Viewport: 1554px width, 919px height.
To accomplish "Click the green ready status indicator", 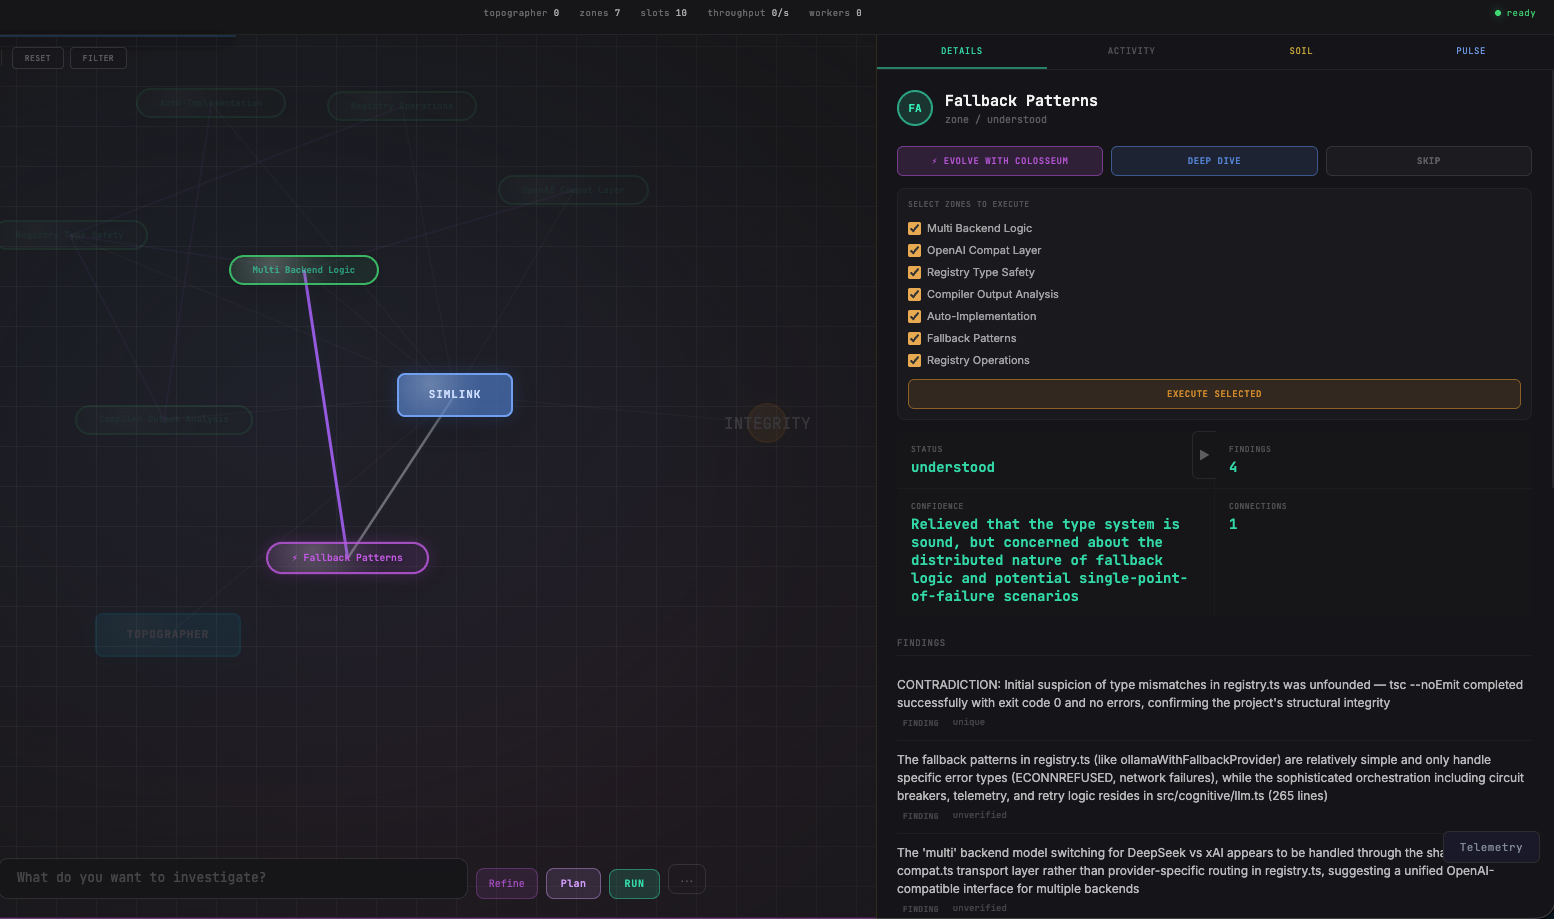I will (x=1514, y=13).
